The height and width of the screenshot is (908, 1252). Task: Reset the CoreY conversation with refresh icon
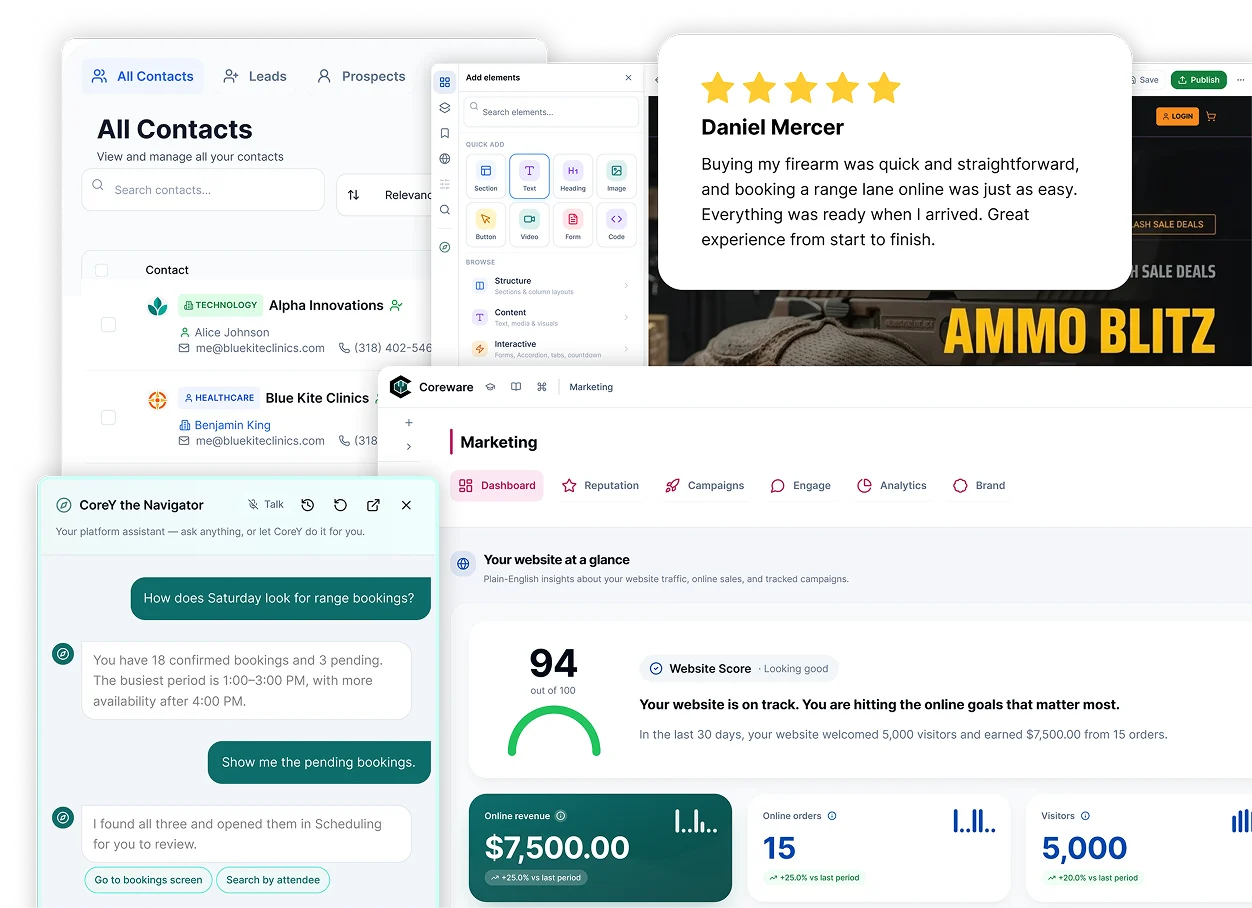340,505
